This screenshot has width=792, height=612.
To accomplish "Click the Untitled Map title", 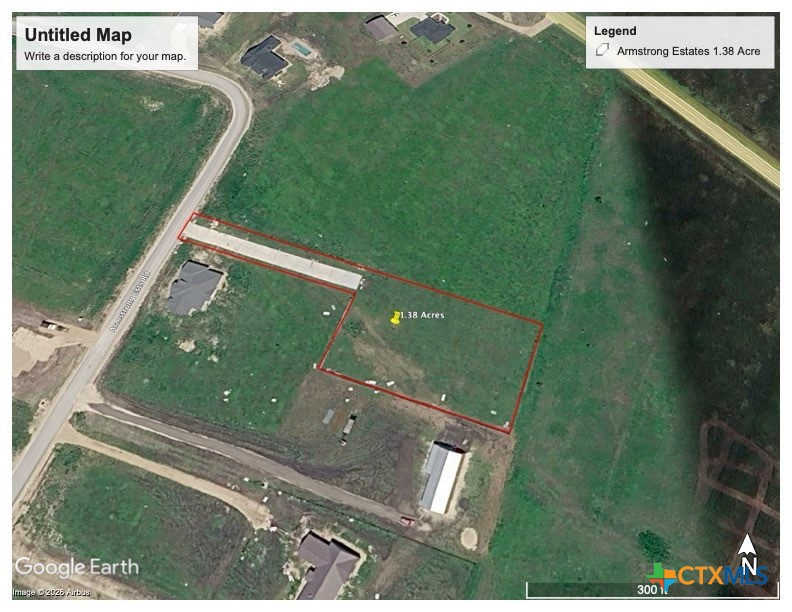I will (78, 35).
